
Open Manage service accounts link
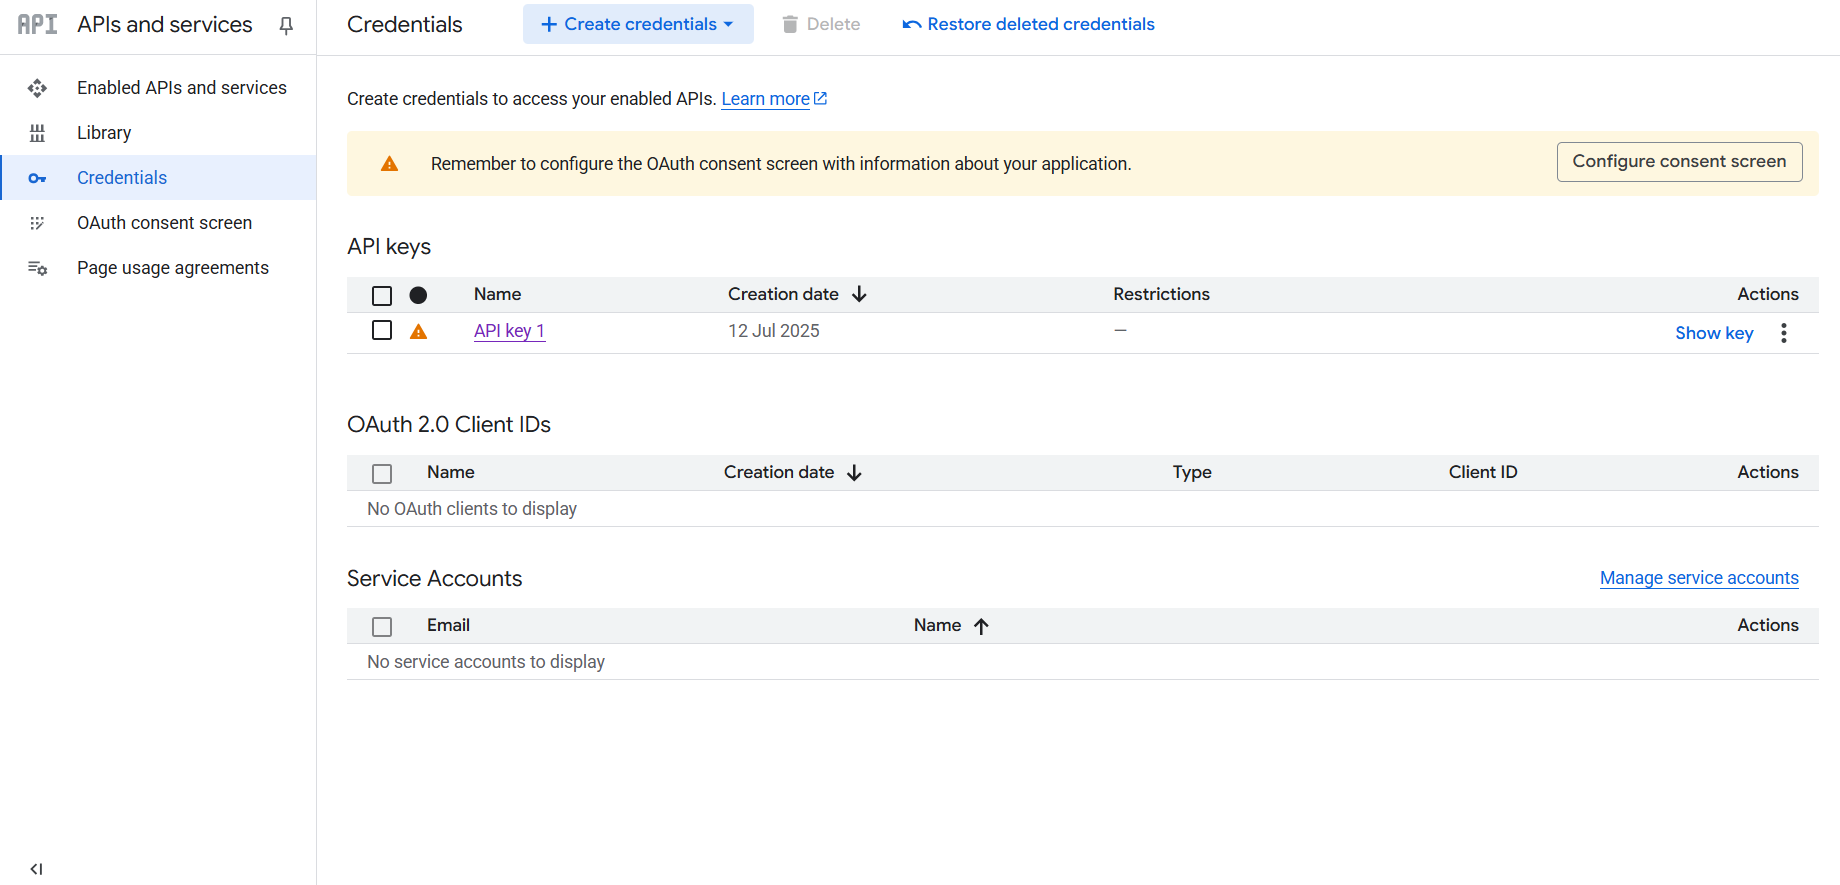(1699, 578)
